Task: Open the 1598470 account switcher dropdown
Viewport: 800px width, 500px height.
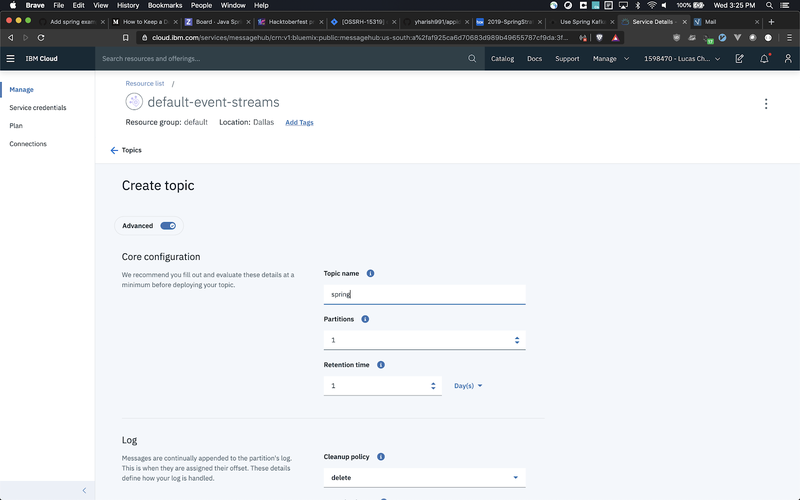Action: click(682, 59)
